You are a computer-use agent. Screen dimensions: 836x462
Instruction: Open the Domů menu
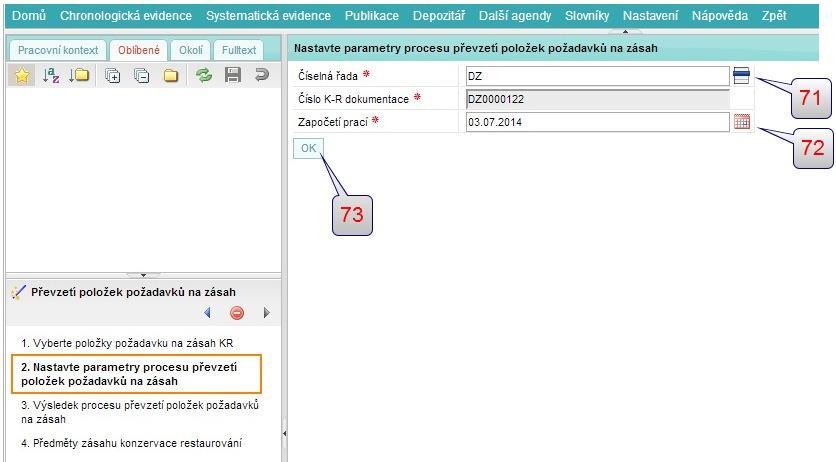(x=29, y=15)
